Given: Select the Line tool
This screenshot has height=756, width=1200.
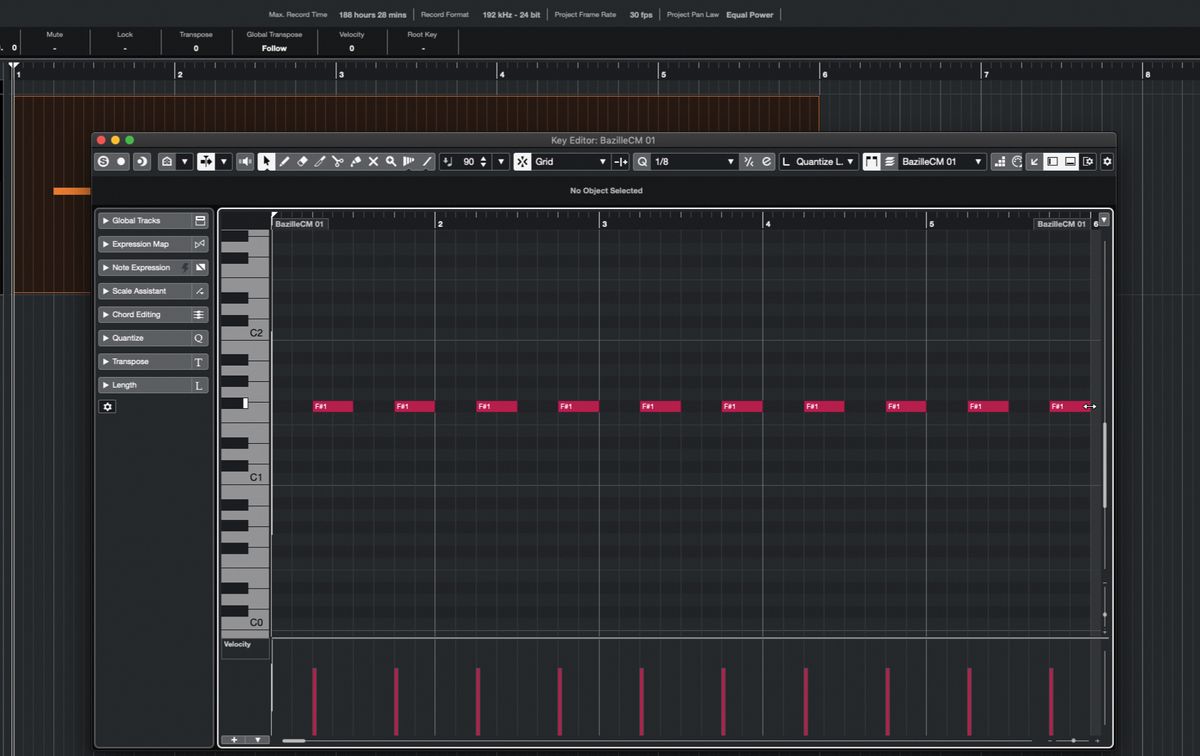Looking at the screenshot, I should (x=427, y=161).
